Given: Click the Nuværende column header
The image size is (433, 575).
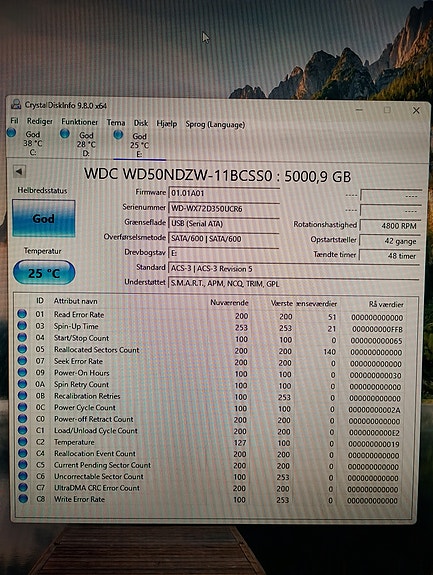Looking at the screenshot, I should pyautogui.click(x=229, y=303).
